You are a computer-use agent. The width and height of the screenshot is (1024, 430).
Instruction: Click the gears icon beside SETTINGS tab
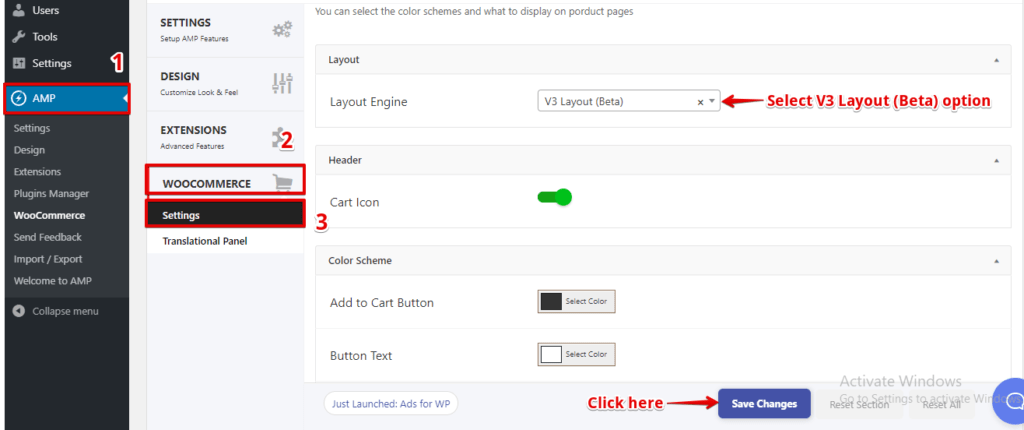pyautogui.click(x=283, y=29)
